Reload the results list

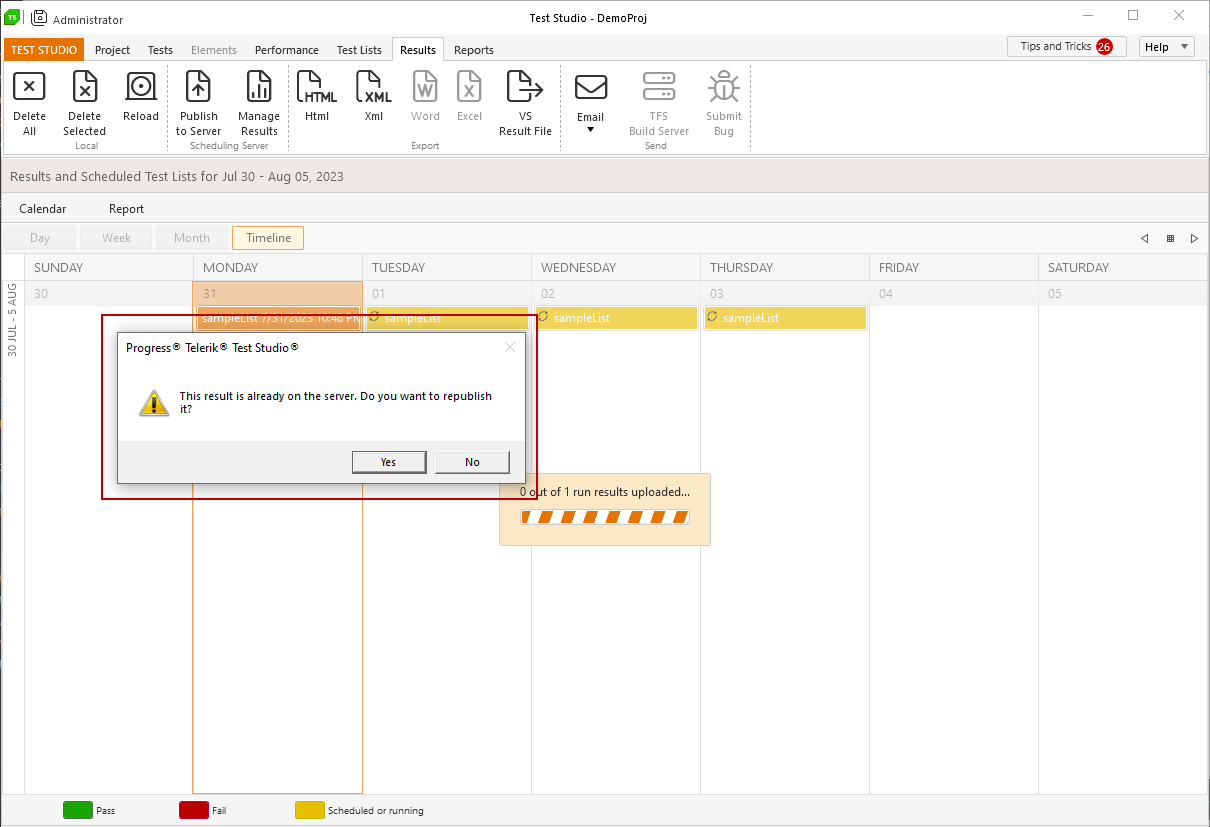click(x=141, y=88)
